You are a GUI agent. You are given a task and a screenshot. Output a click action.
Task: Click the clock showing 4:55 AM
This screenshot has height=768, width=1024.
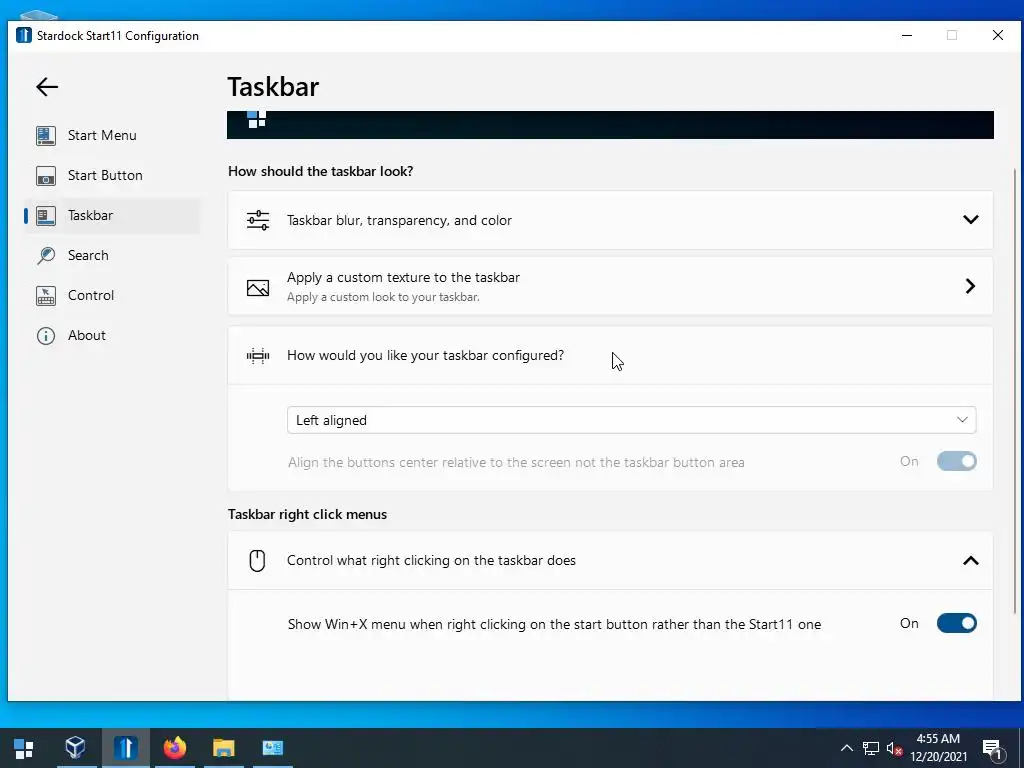click(x=938, y=739)
